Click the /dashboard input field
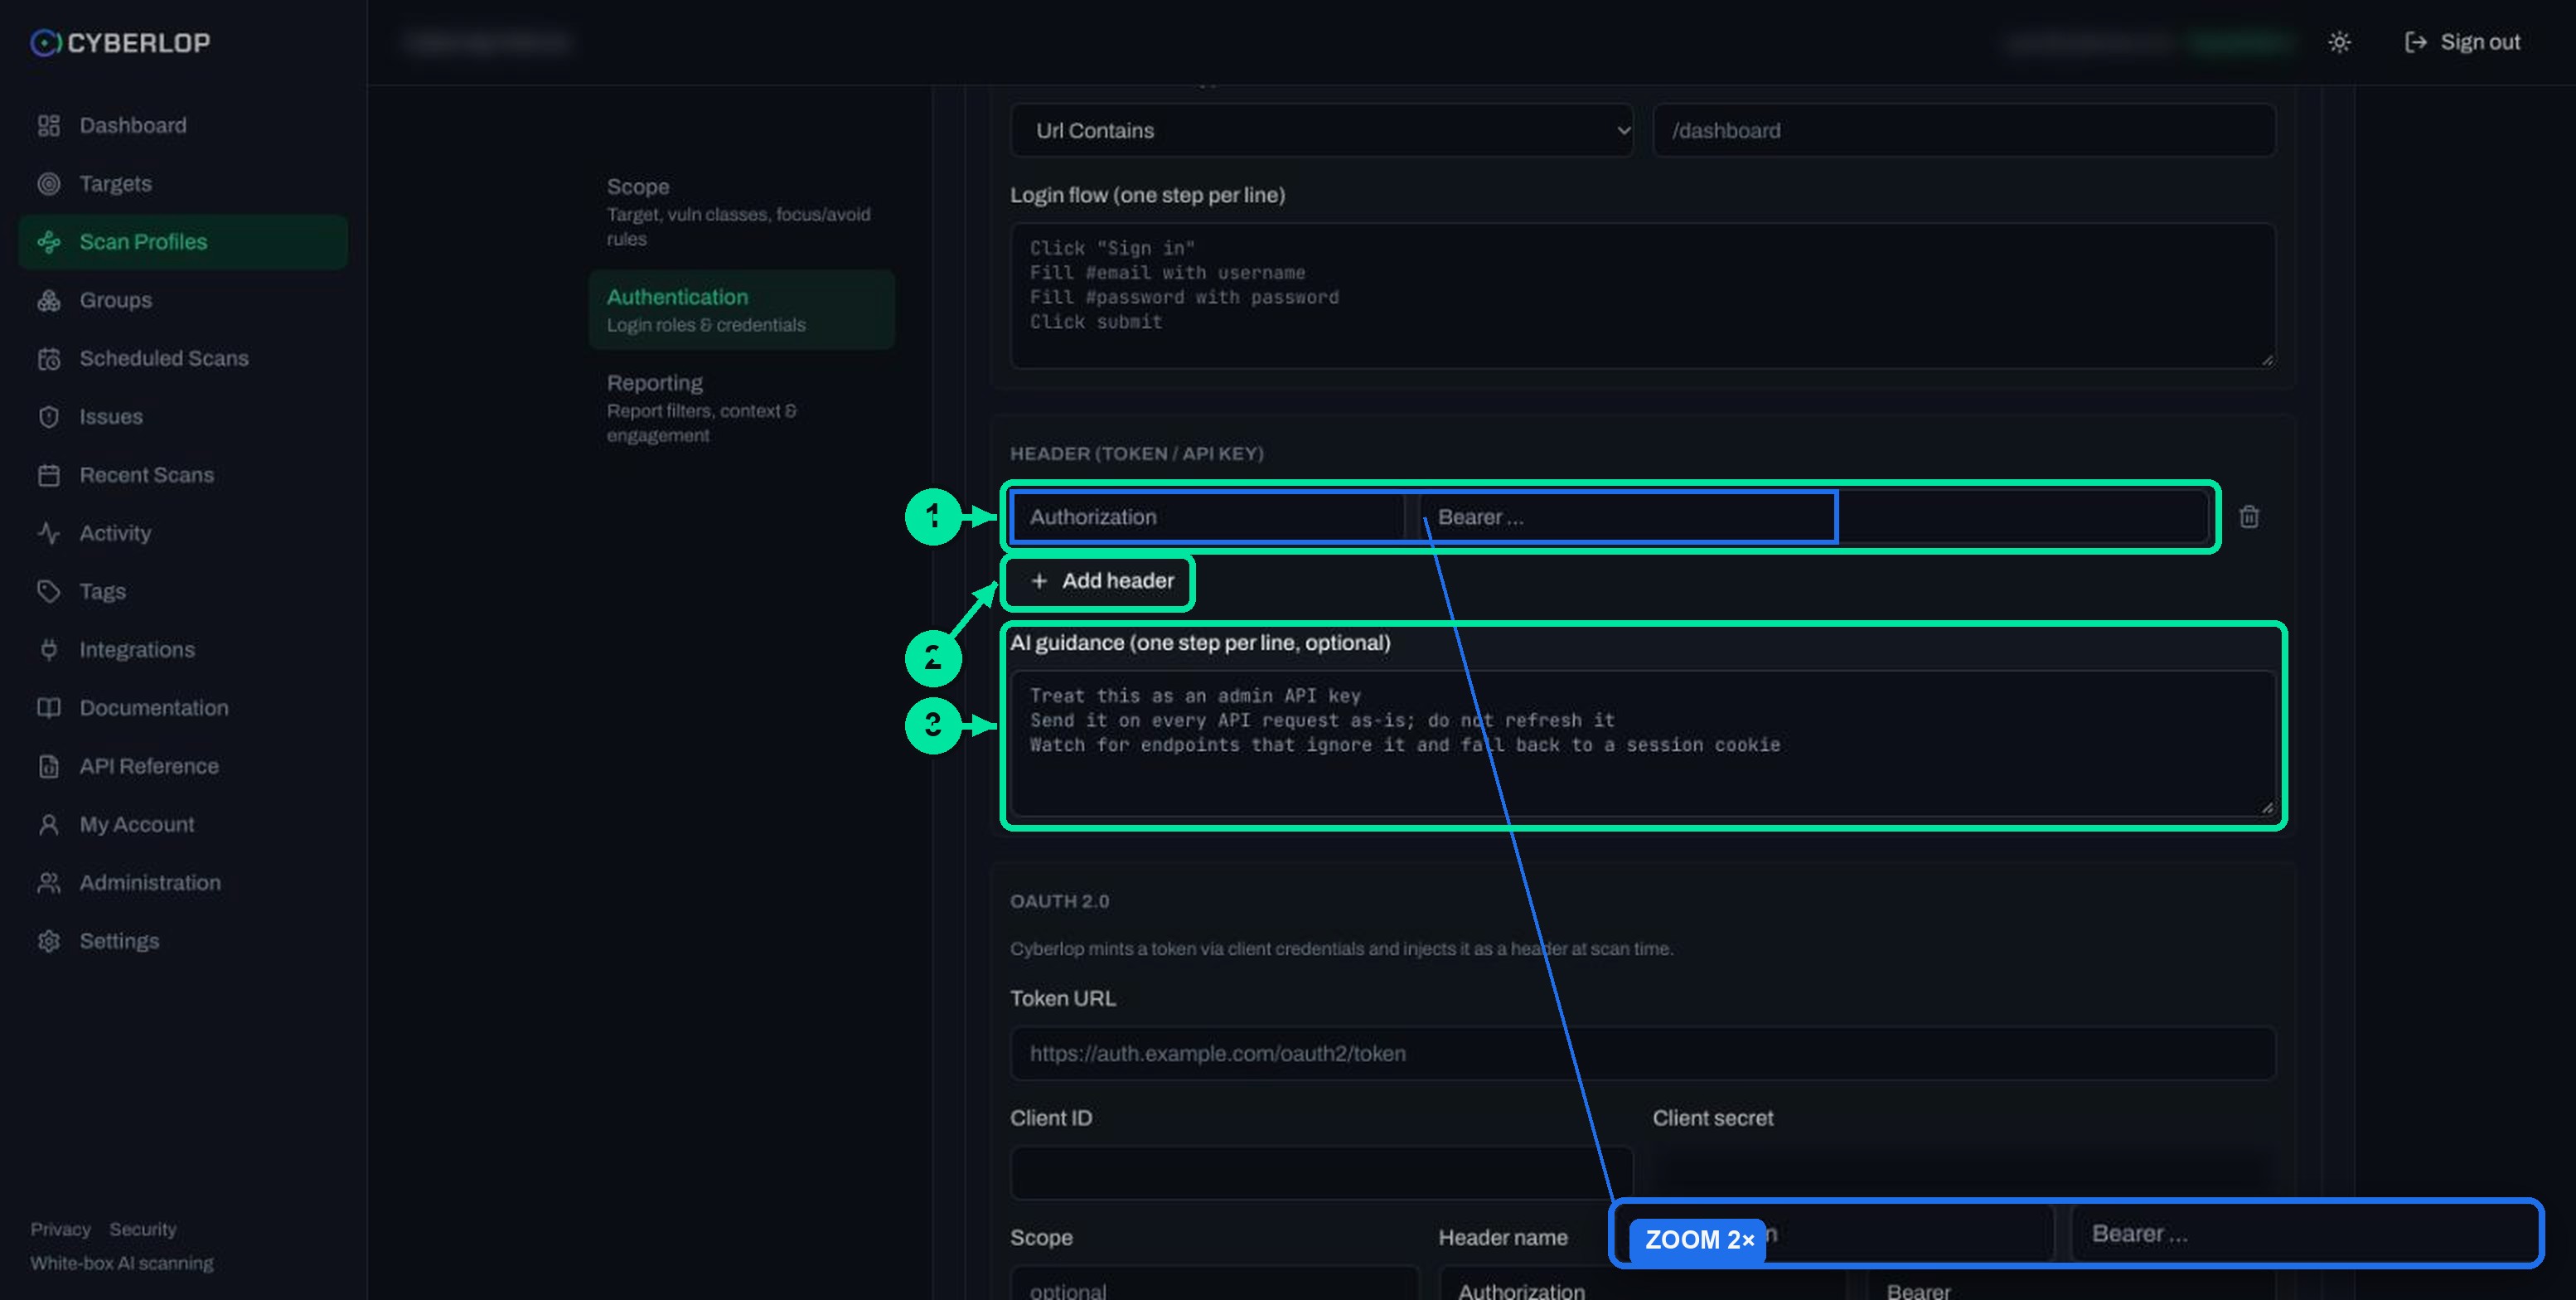The height and width of the screenshot is (1300, 2576). pos(1964,130)
